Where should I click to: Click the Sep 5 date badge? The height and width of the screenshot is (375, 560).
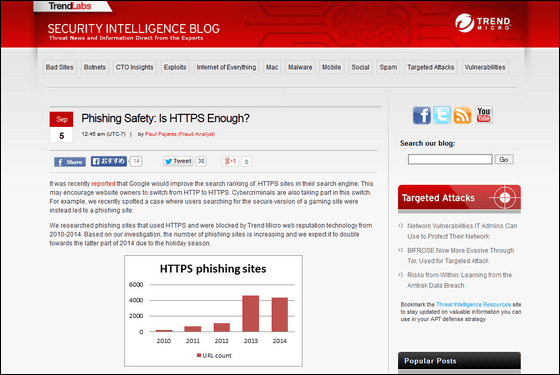[x=61, y=127]
